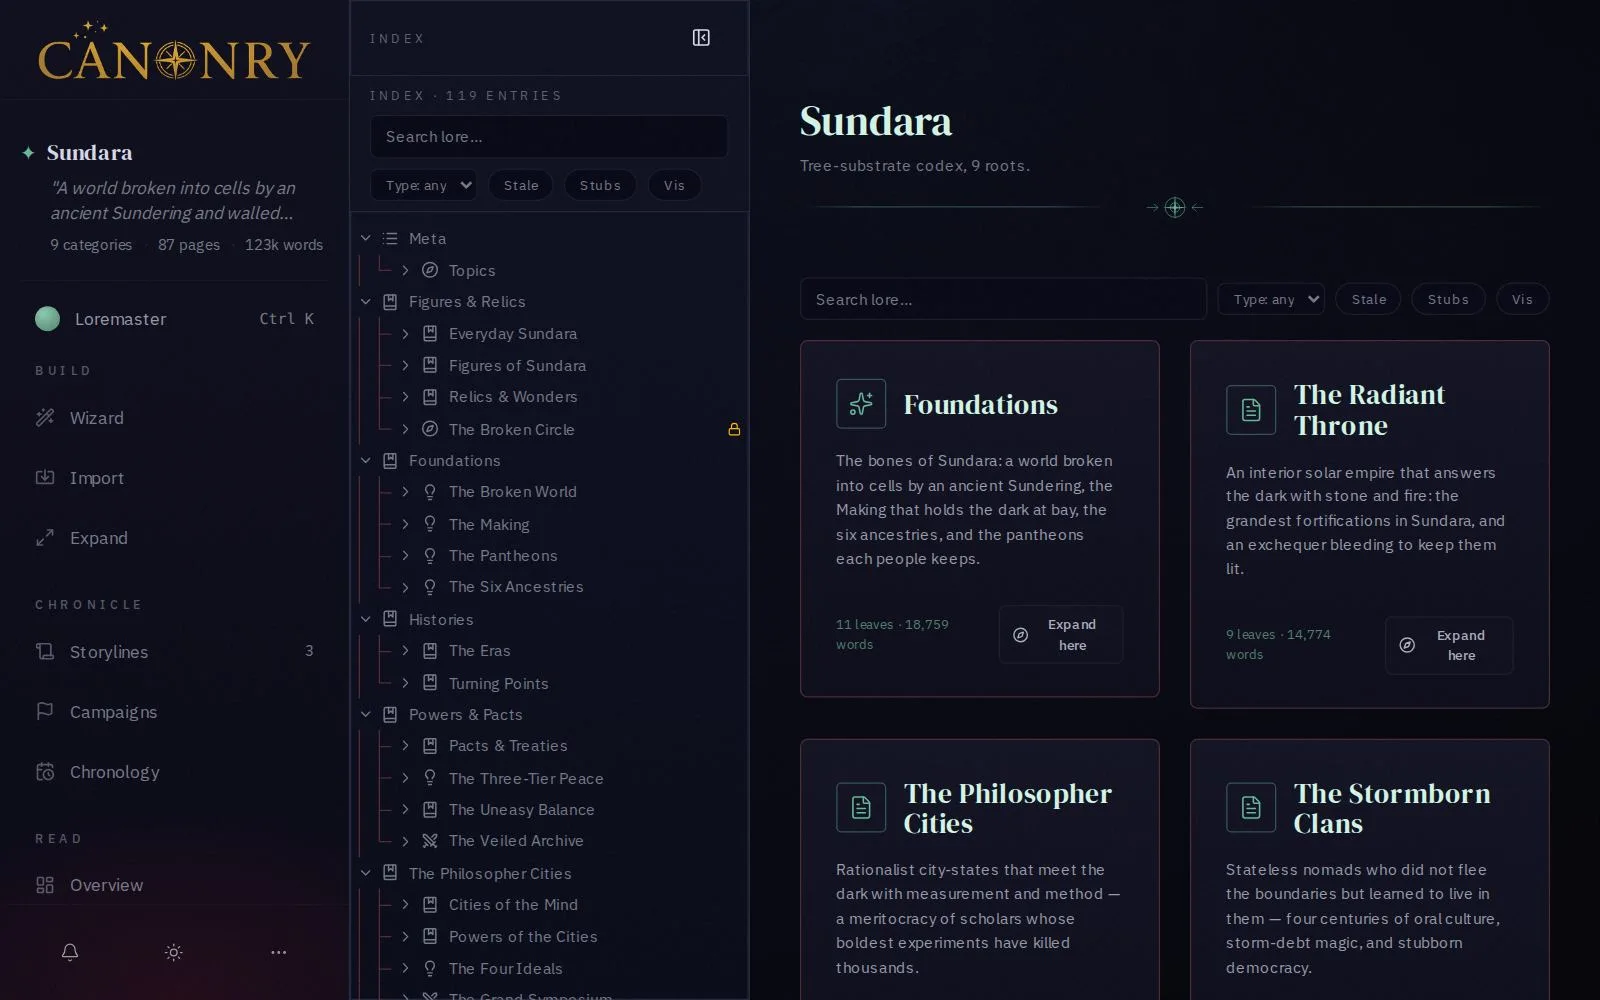The width and height of the screenshot is (1600, 1000).
Task: Click the Overview grid icon
Action: pos(45,885)
